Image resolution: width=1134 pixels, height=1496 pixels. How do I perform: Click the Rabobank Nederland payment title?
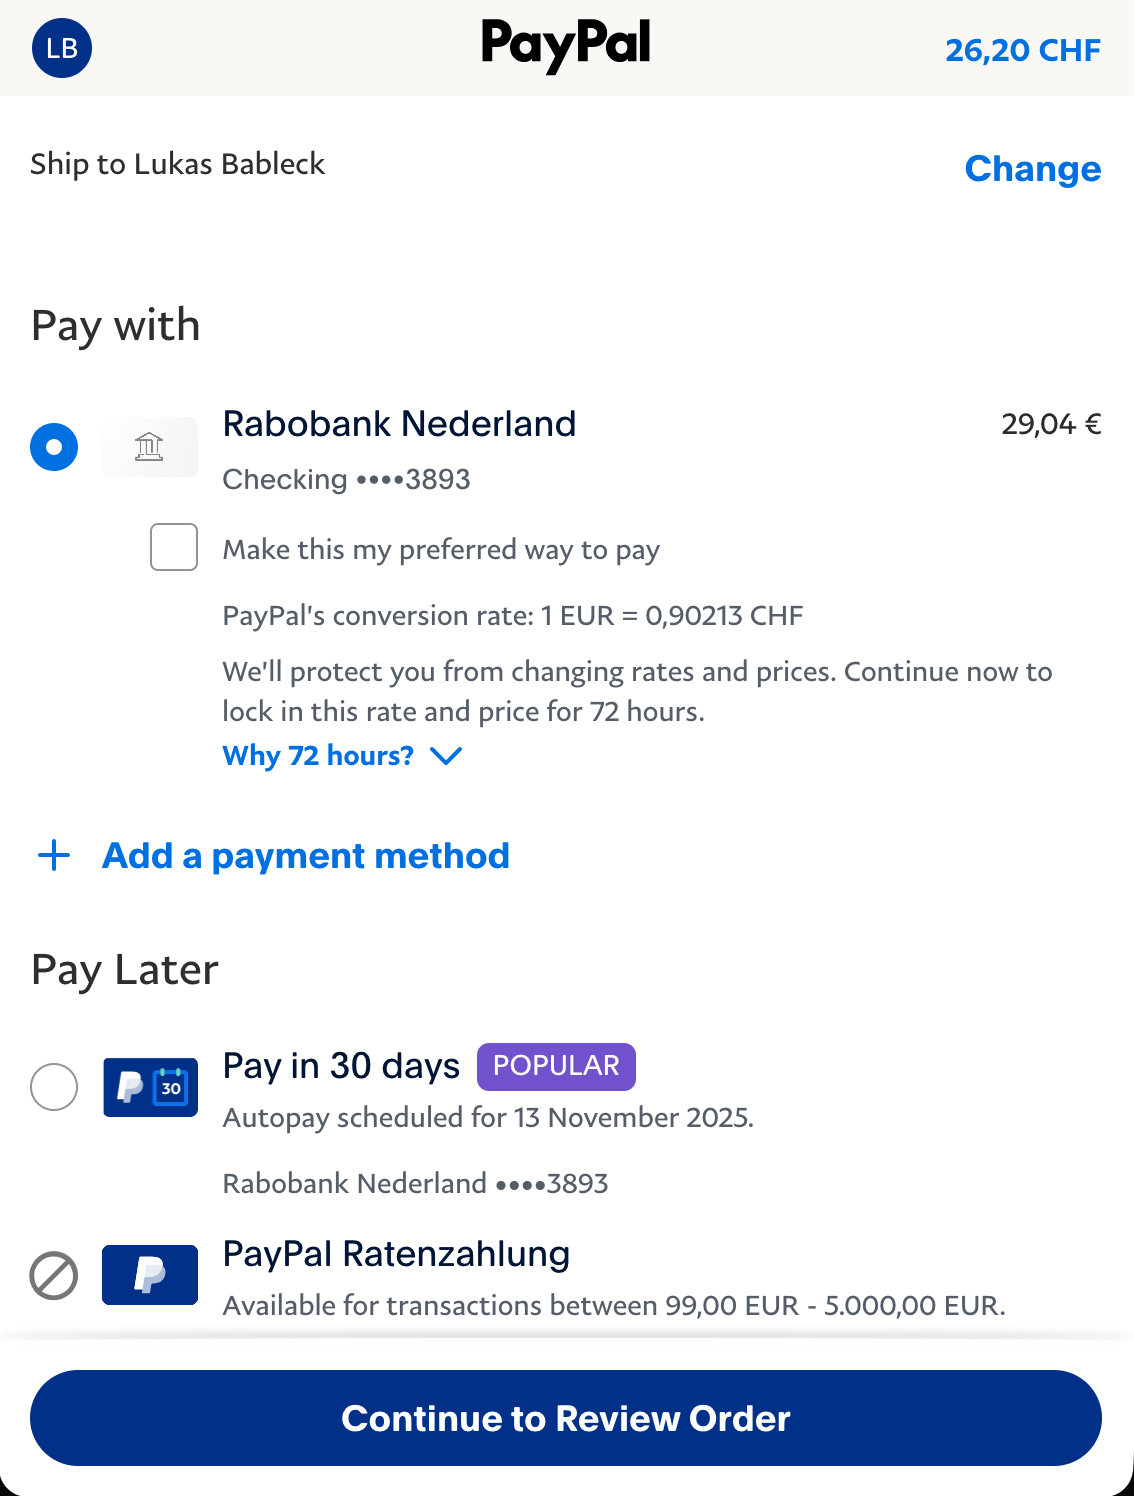point(399,424)
